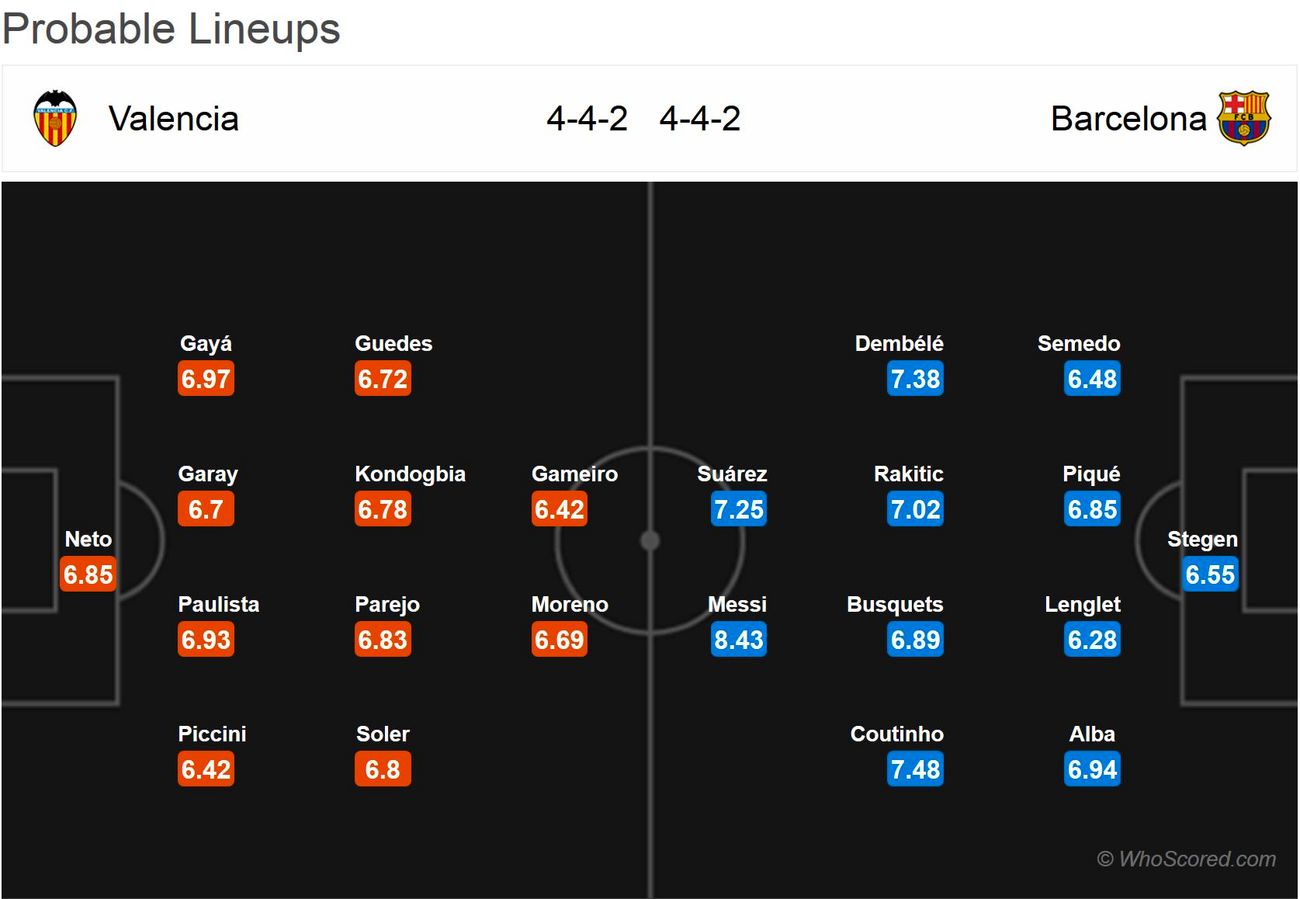The height and width of the screenshot is (899, 1300).
Task: Click Valencia's 4-4-2 formation label
Action: pos(587,119)
